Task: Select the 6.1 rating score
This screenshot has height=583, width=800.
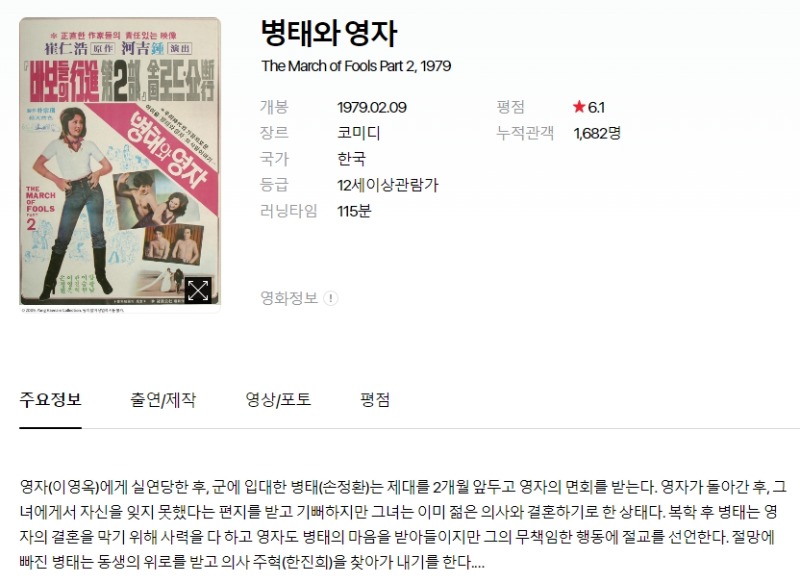Action: pyautogui.click(x=596, y=107)
